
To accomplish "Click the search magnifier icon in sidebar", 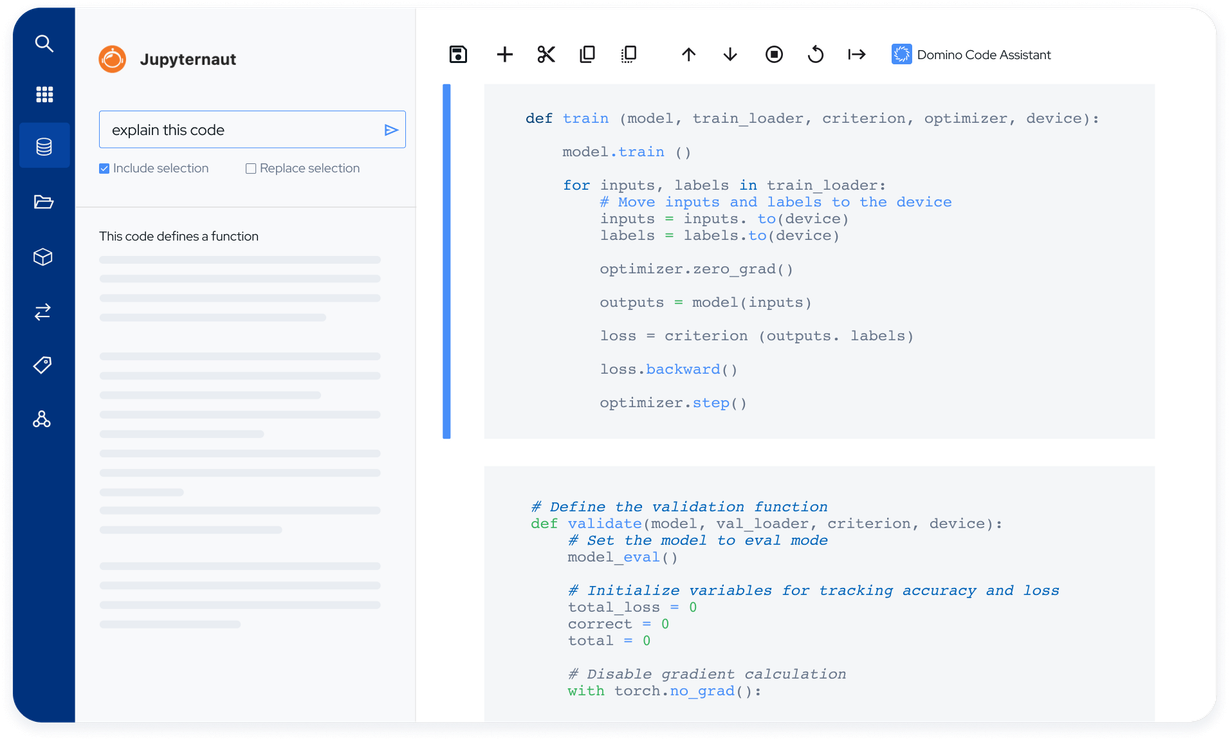I will click(x=44, y=43).
